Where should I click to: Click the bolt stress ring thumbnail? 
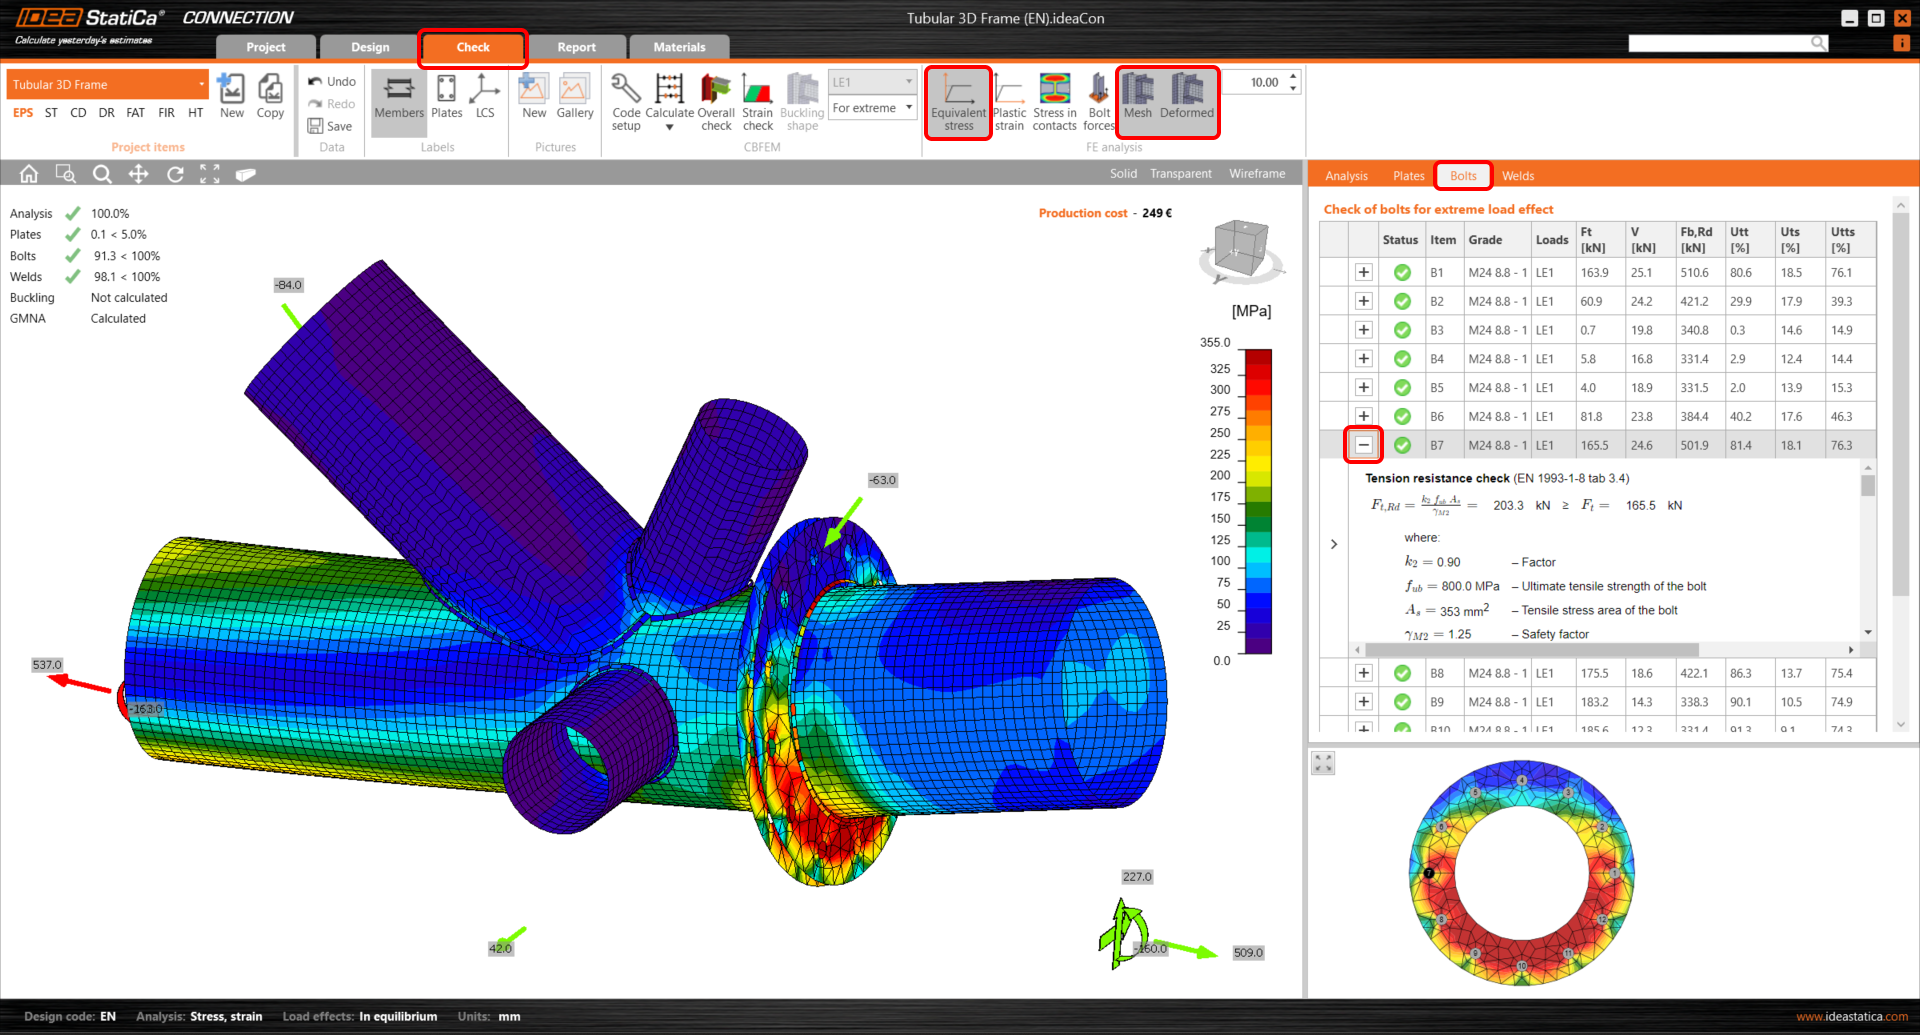tap(1521, 873)
